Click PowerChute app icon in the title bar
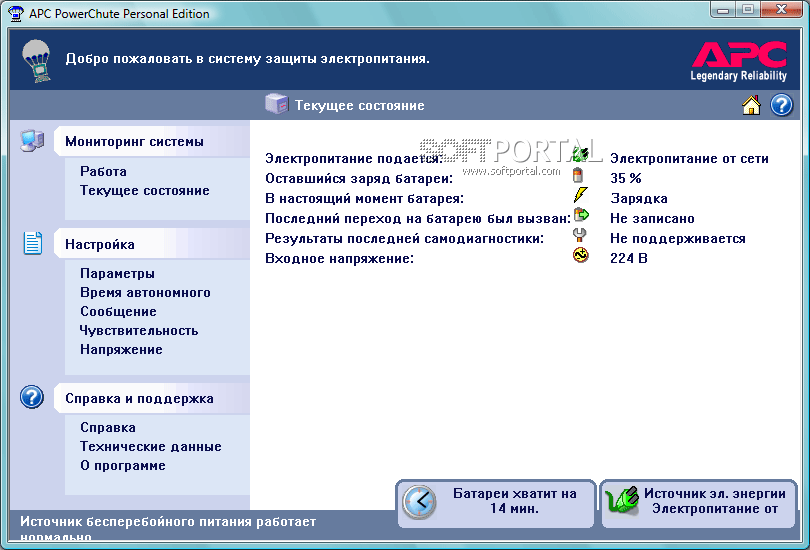 click(x=16, y=13)
